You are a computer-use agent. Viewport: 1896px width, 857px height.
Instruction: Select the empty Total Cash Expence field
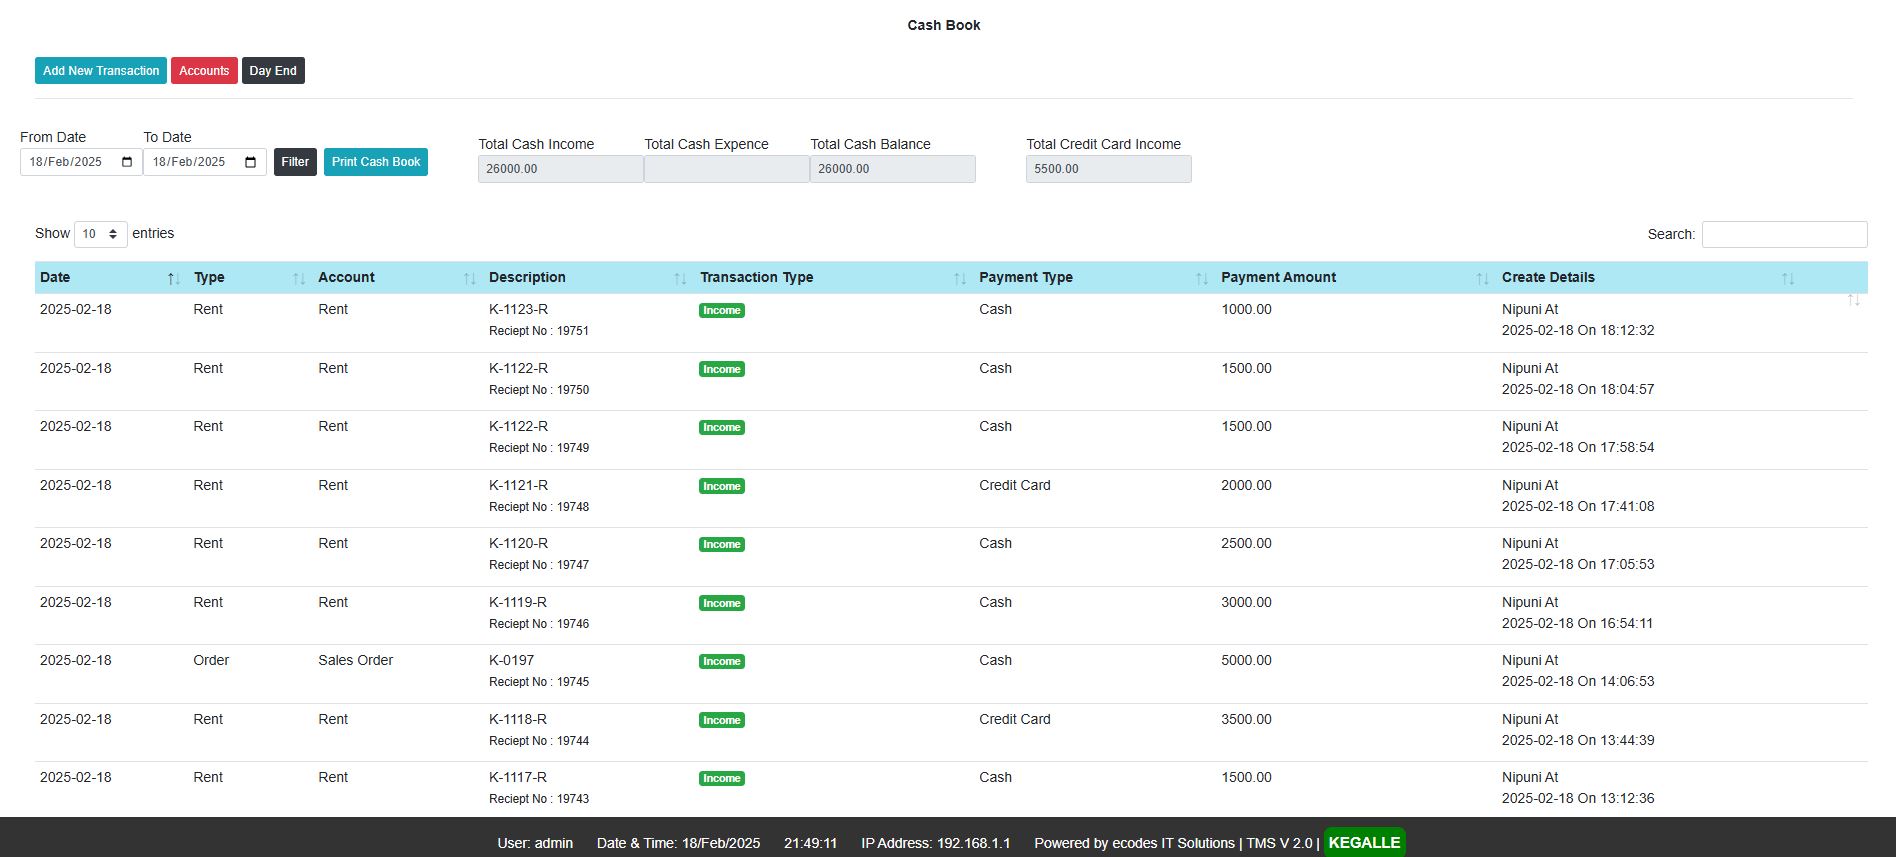pos(727,169)
